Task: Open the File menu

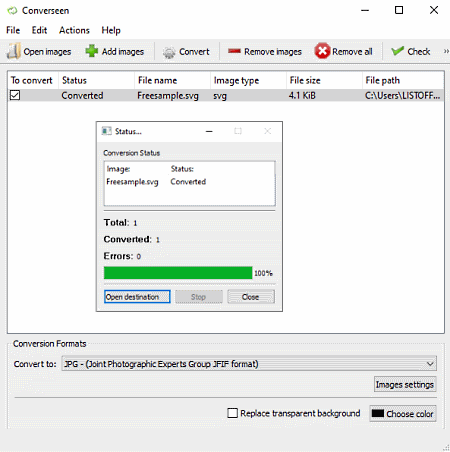Action: [x=13, y=30]
